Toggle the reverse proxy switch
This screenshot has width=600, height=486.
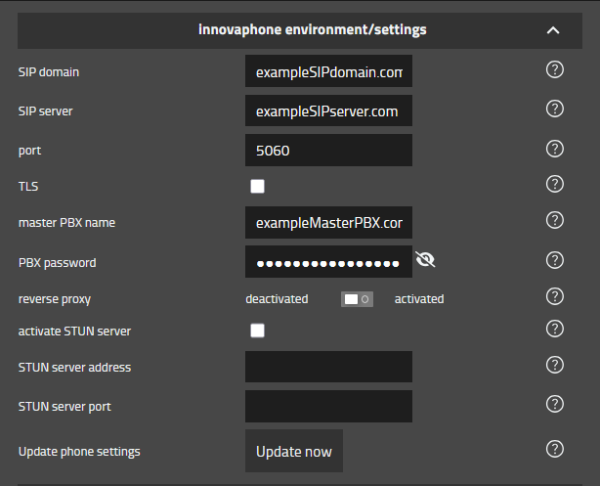(x=357, y=299)
